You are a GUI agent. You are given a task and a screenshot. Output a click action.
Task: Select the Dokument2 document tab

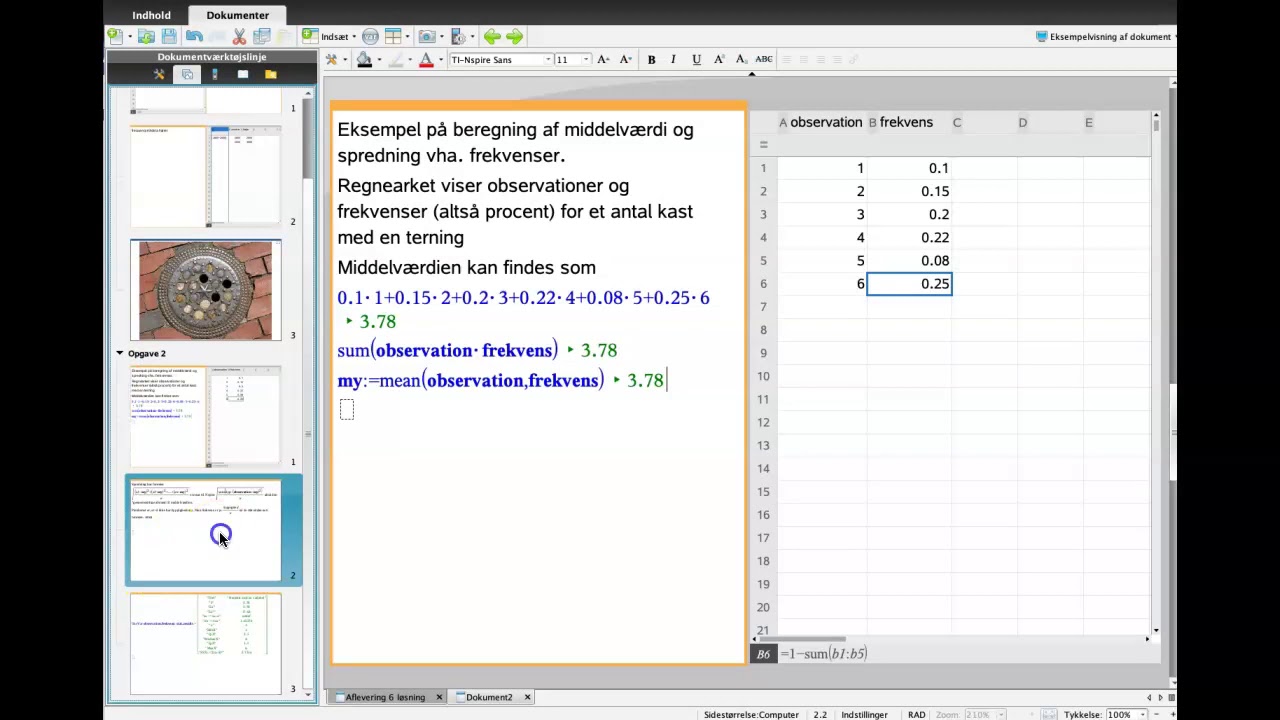(488, 697)
